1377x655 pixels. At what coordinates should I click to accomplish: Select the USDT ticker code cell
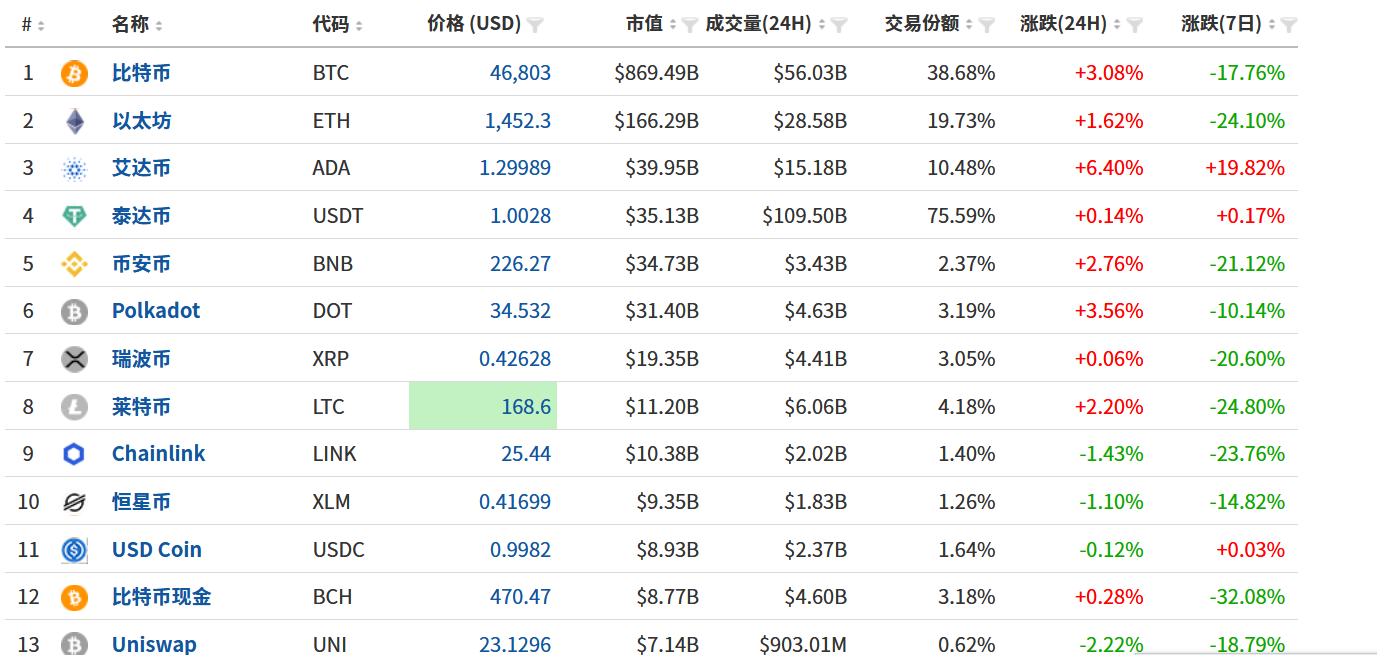point(338,216)
